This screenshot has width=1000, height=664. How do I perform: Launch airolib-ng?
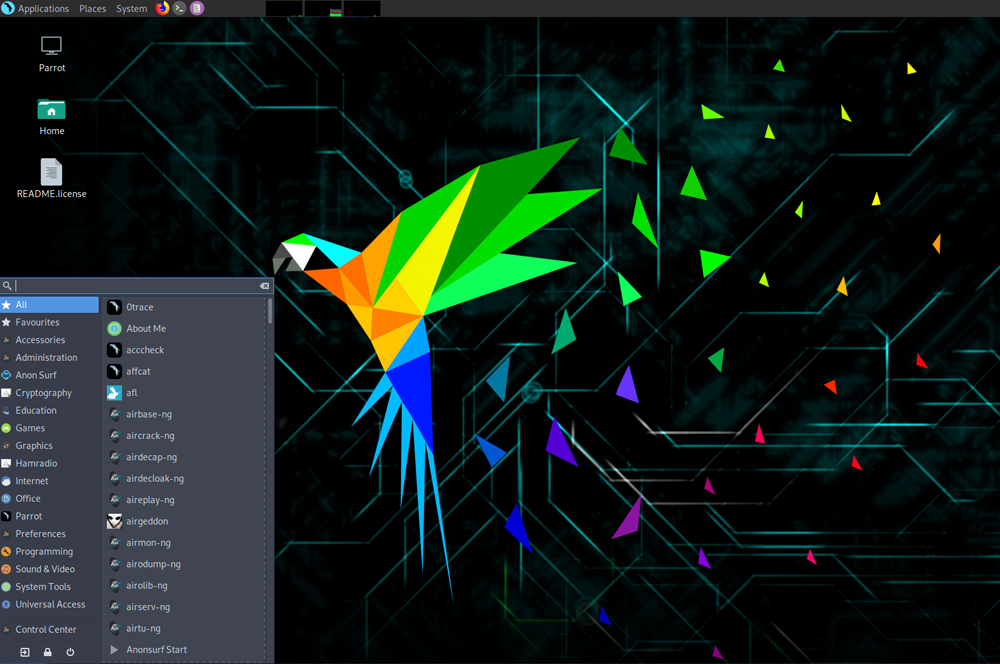[185, 586]
